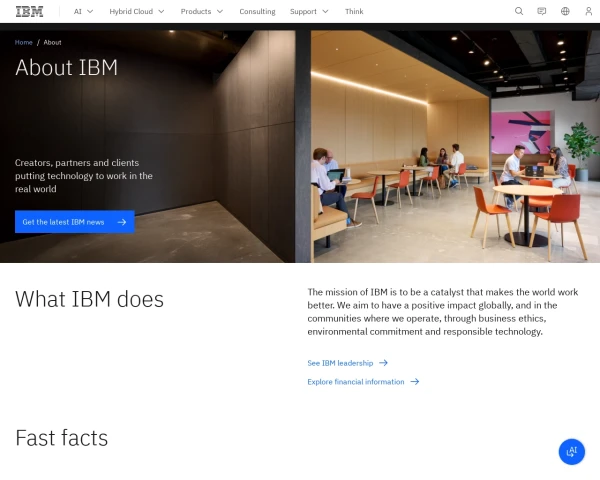Click the arrow on the IBM news button

[122, 222]
